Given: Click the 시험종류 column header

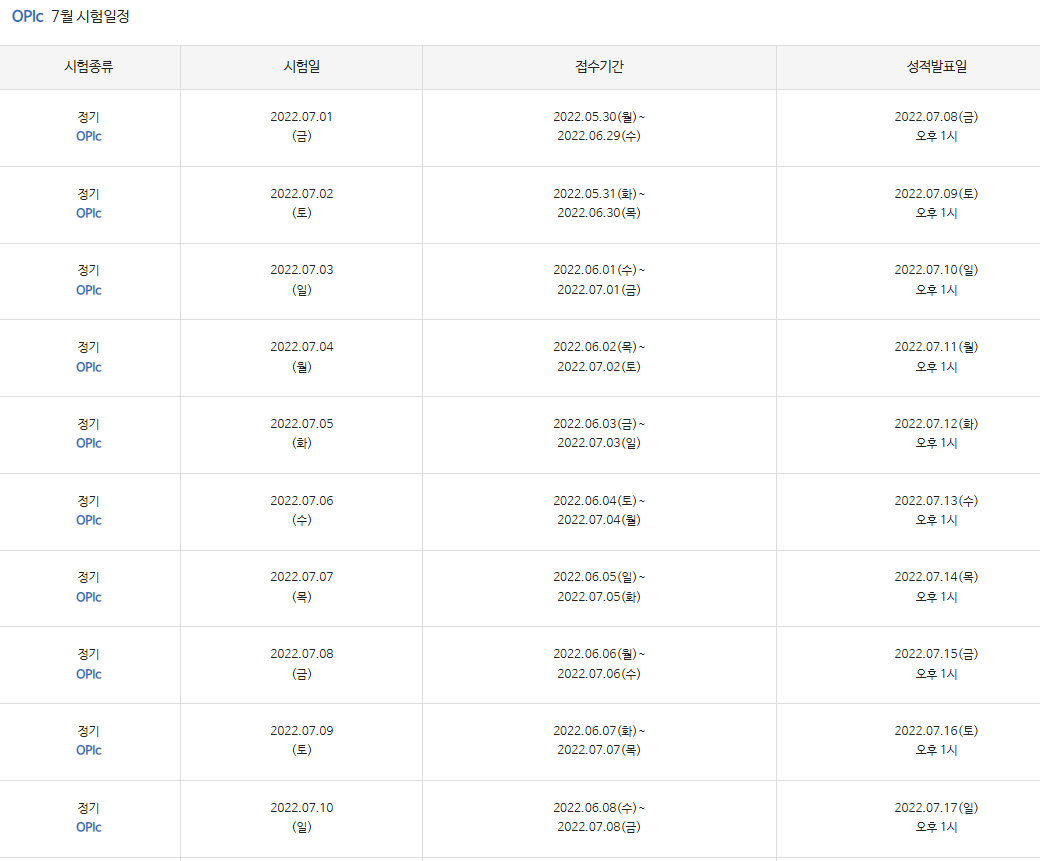Looking at the screenshot, I should click(89, 66).
